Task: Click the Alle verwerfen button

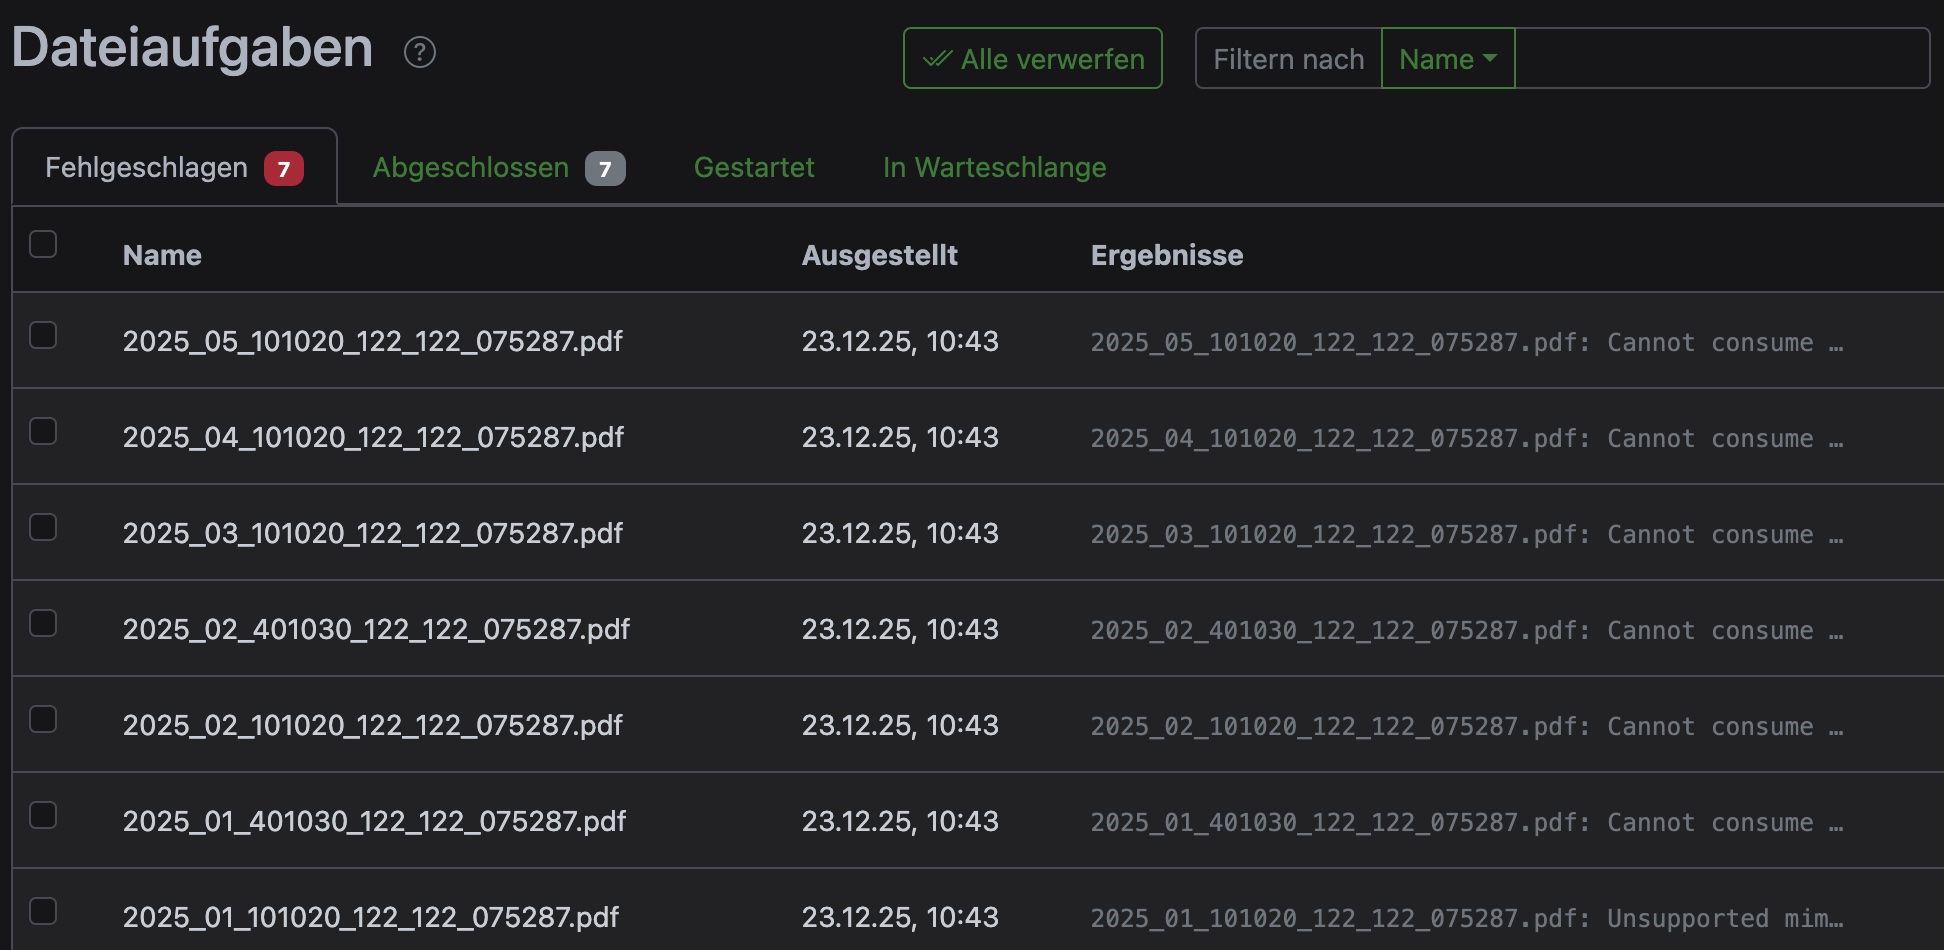Action: coord(1032,59)
